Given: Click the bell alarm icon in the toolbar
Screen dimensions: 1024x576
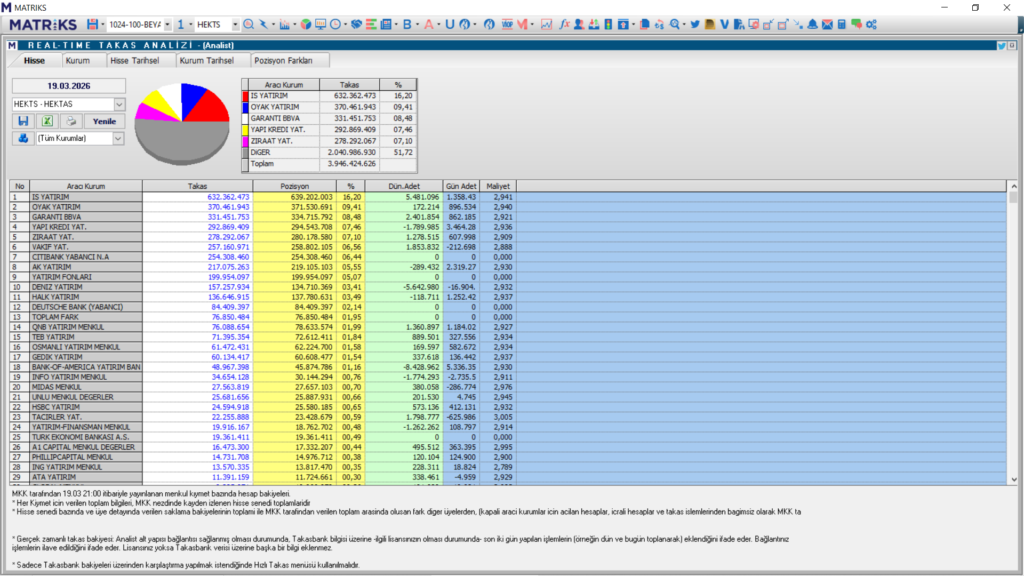Looking at the screenshot, I should coord(812,24).
